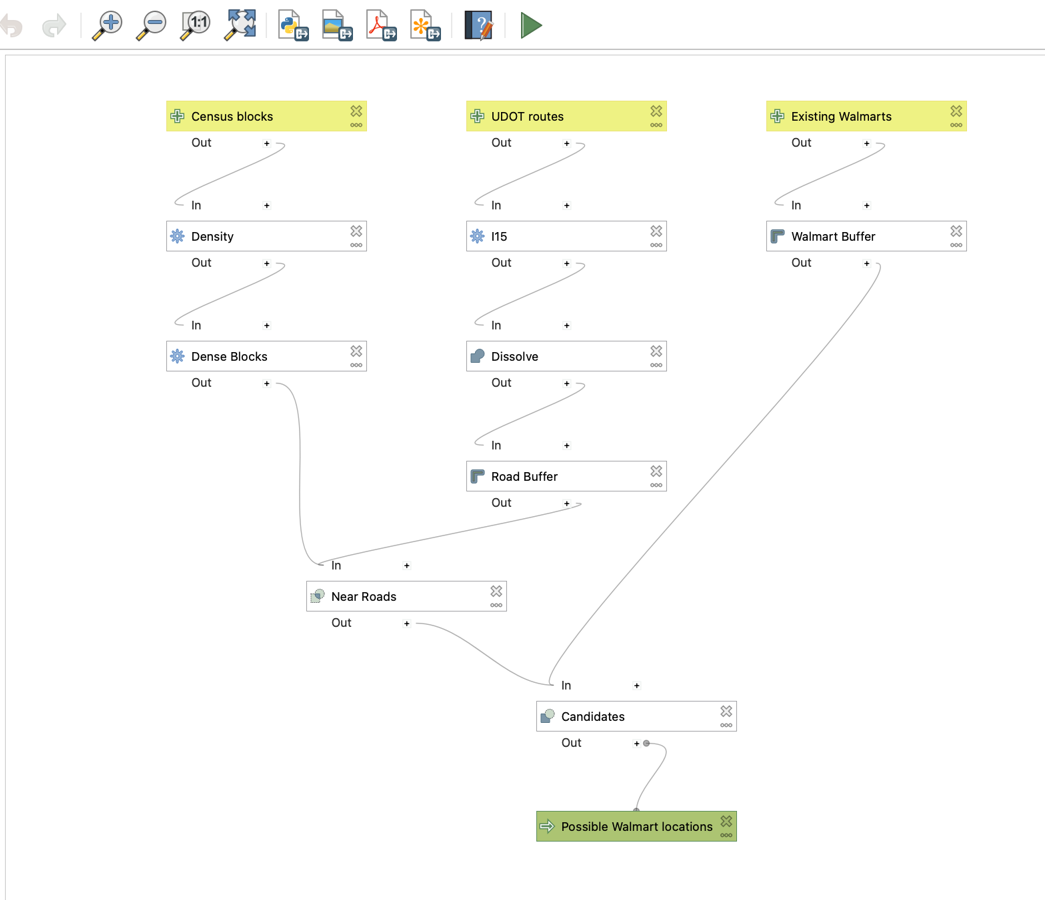Open edit dots on Dissolve node

coord(656,365)
